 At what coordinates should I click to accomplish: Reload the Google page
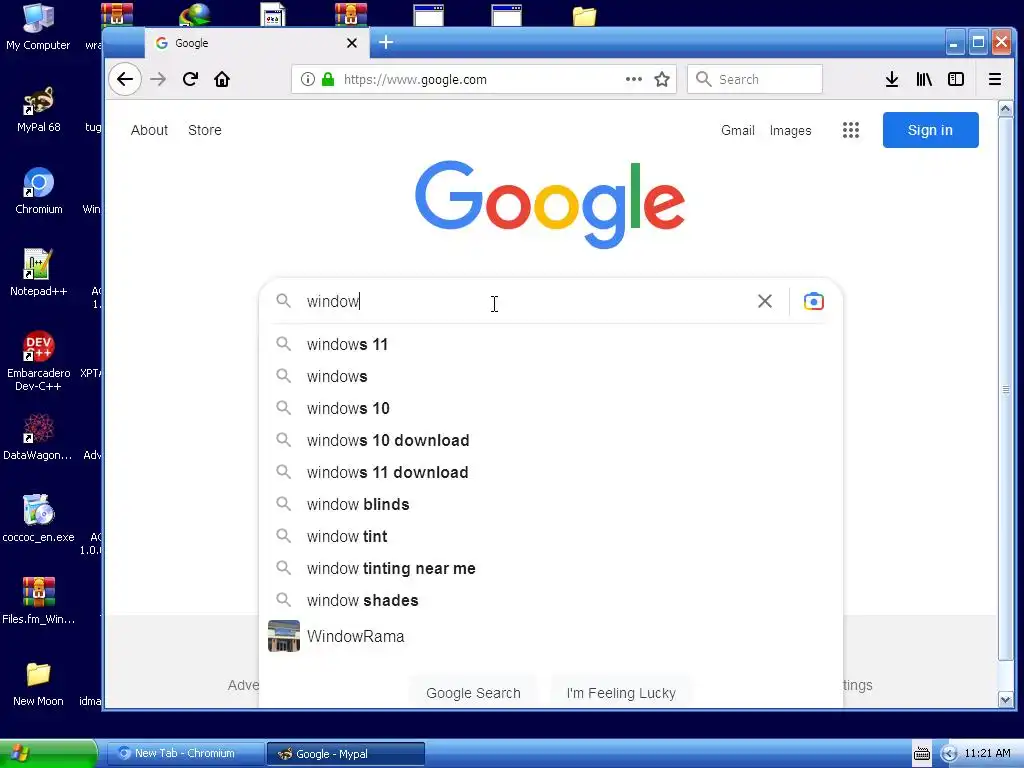click(190, 80)
